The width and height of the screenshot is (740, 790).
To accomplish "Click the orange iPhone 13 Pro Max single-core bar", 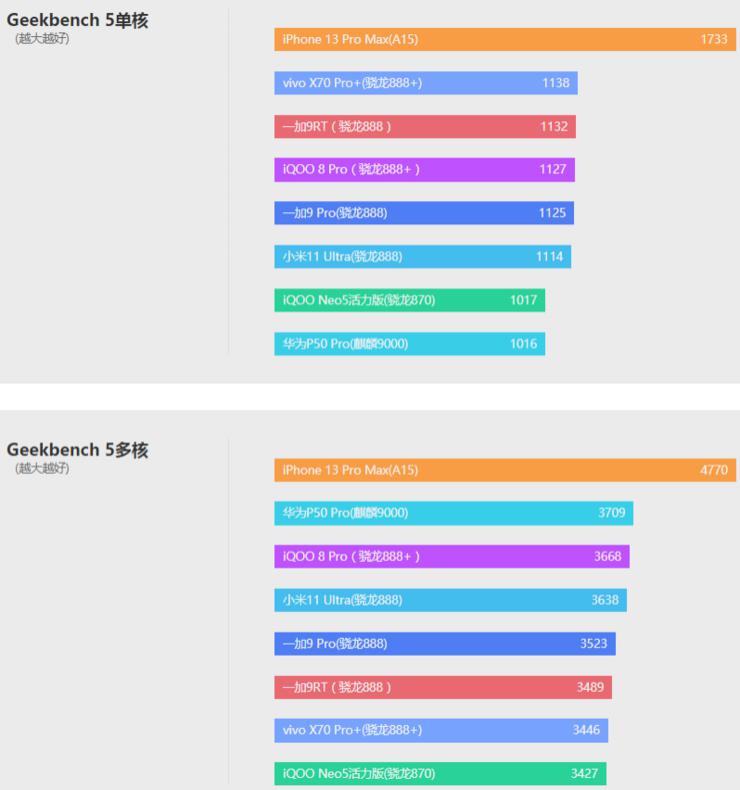I will tap(505, 39).
